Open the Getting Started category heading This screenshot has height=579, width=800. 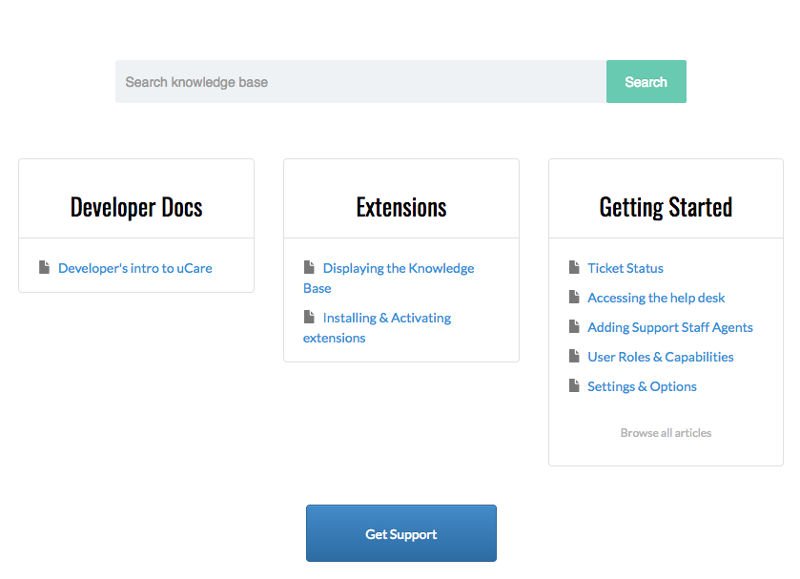(x=665, y=207)
